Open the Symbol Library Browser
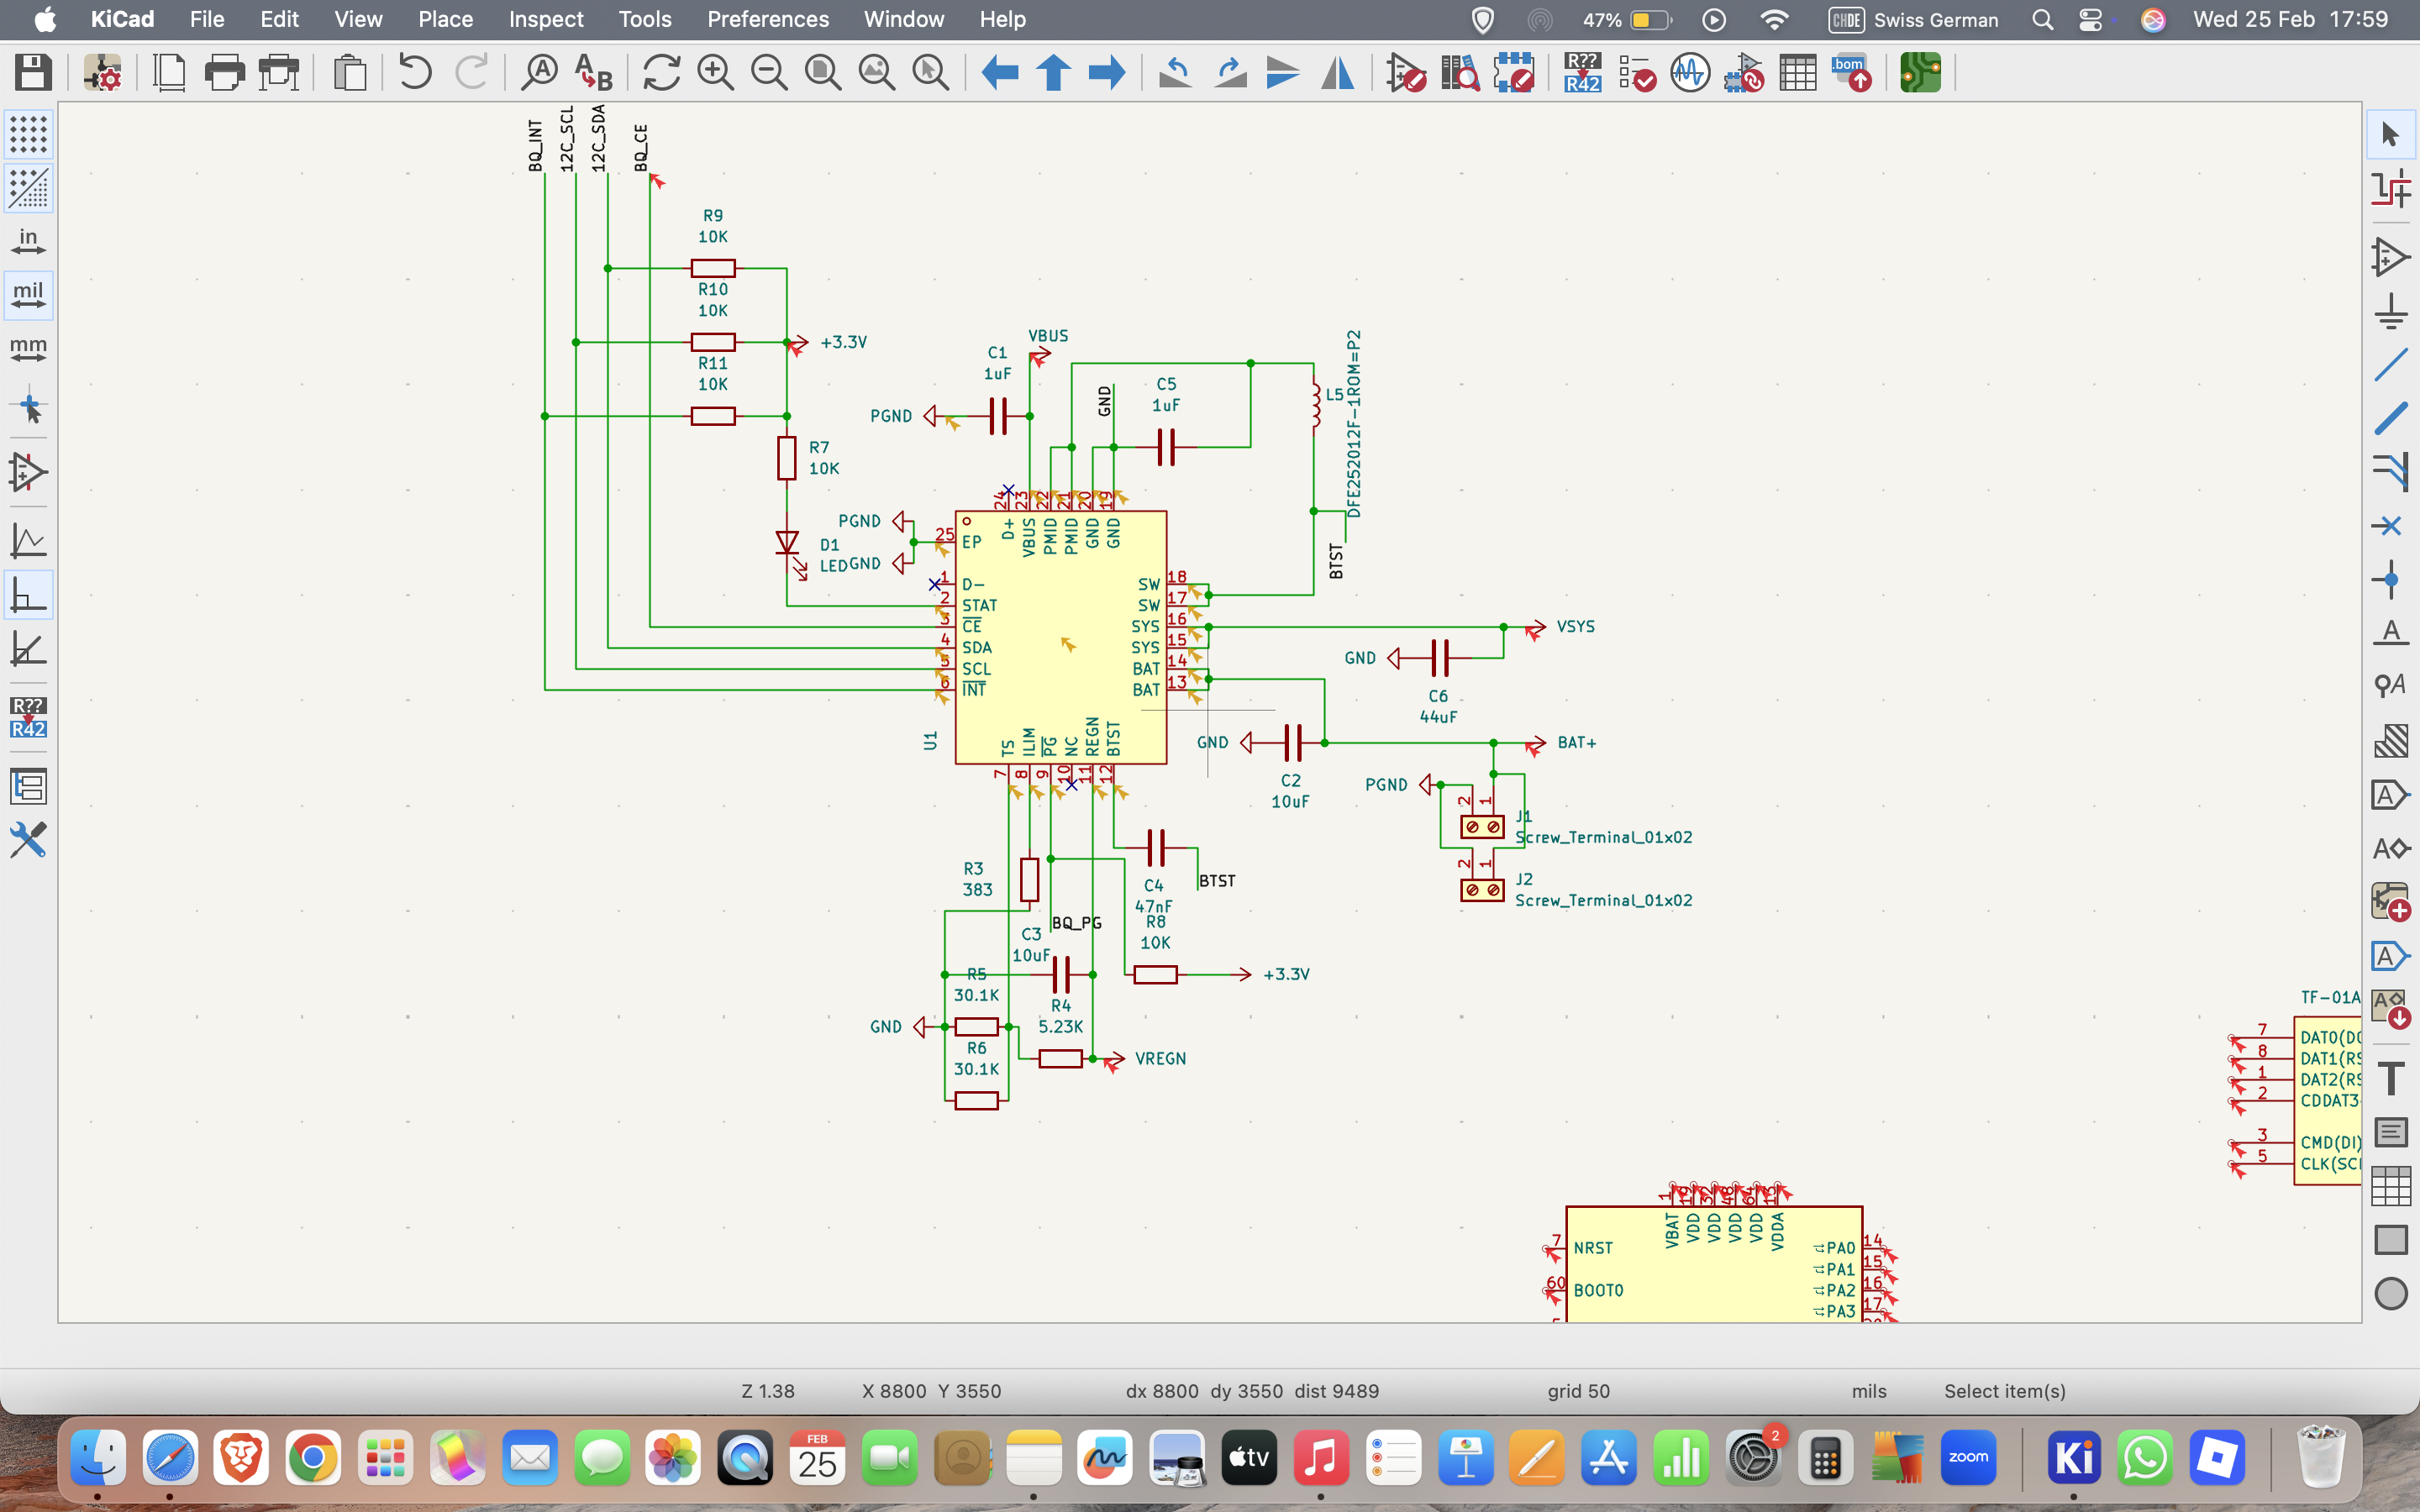 (x=1461, y=73)
